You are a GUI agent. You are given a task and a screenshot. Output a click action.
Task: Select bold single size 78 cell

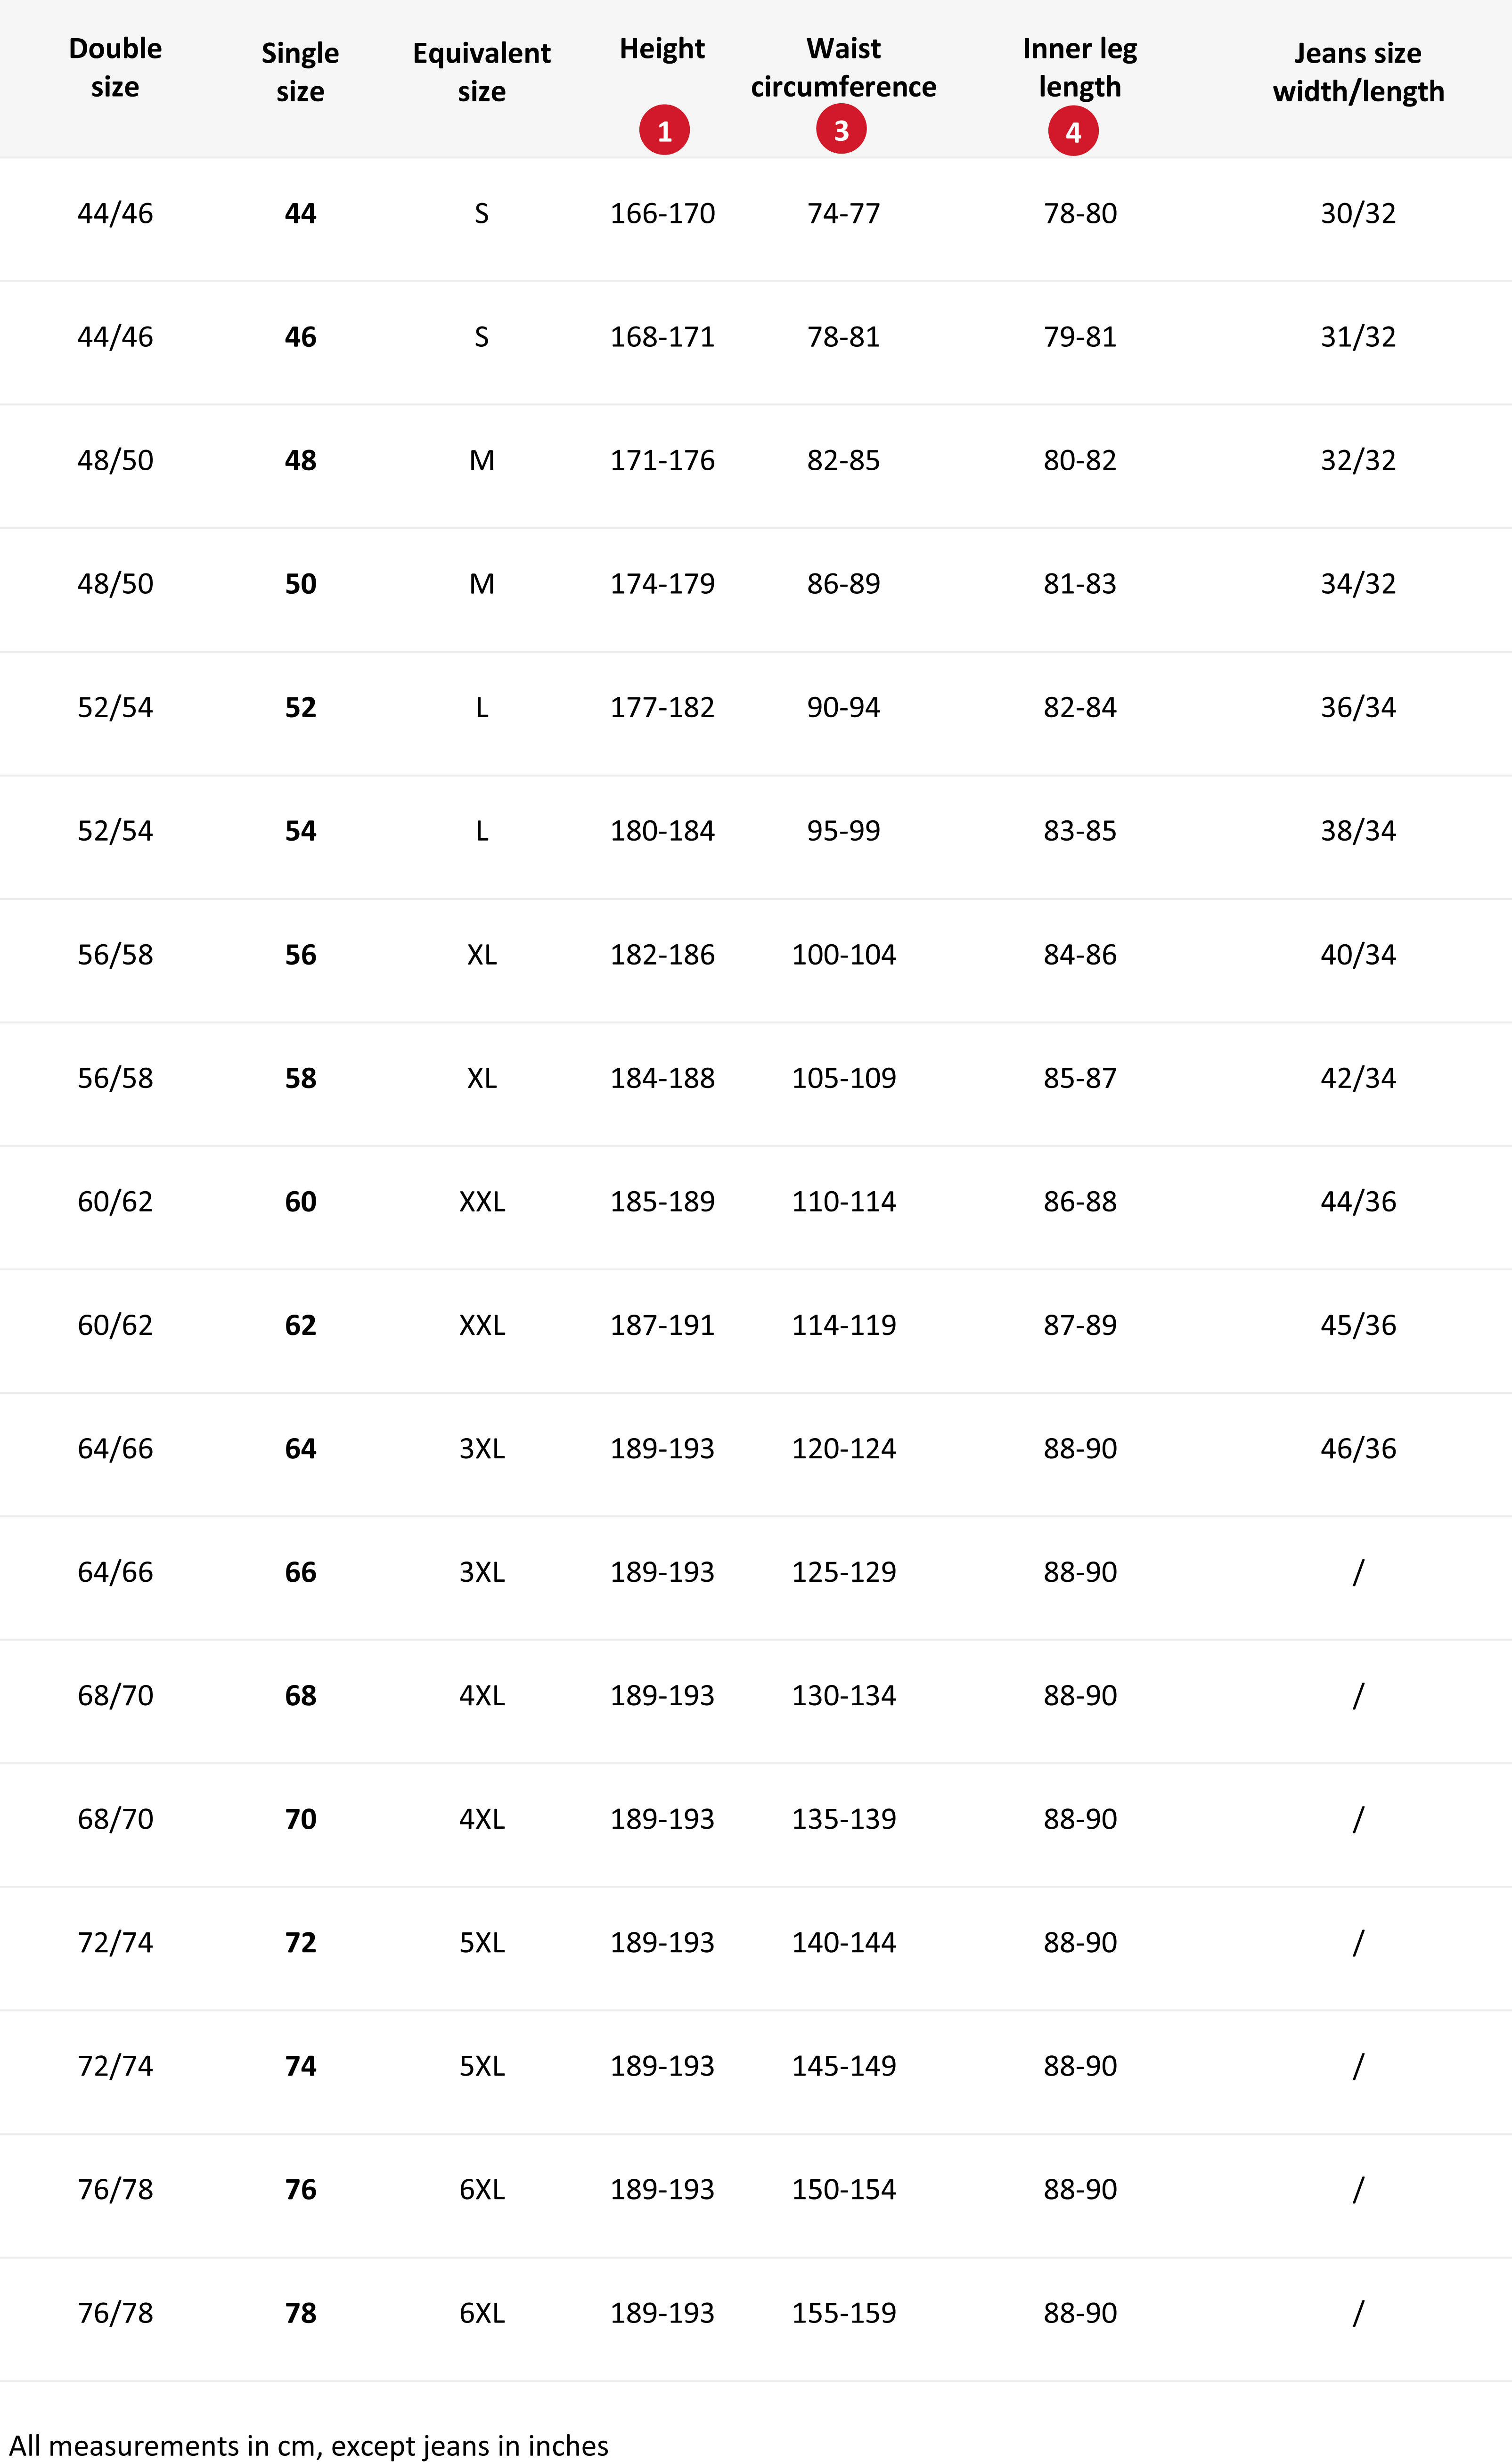coord(300,2313)
